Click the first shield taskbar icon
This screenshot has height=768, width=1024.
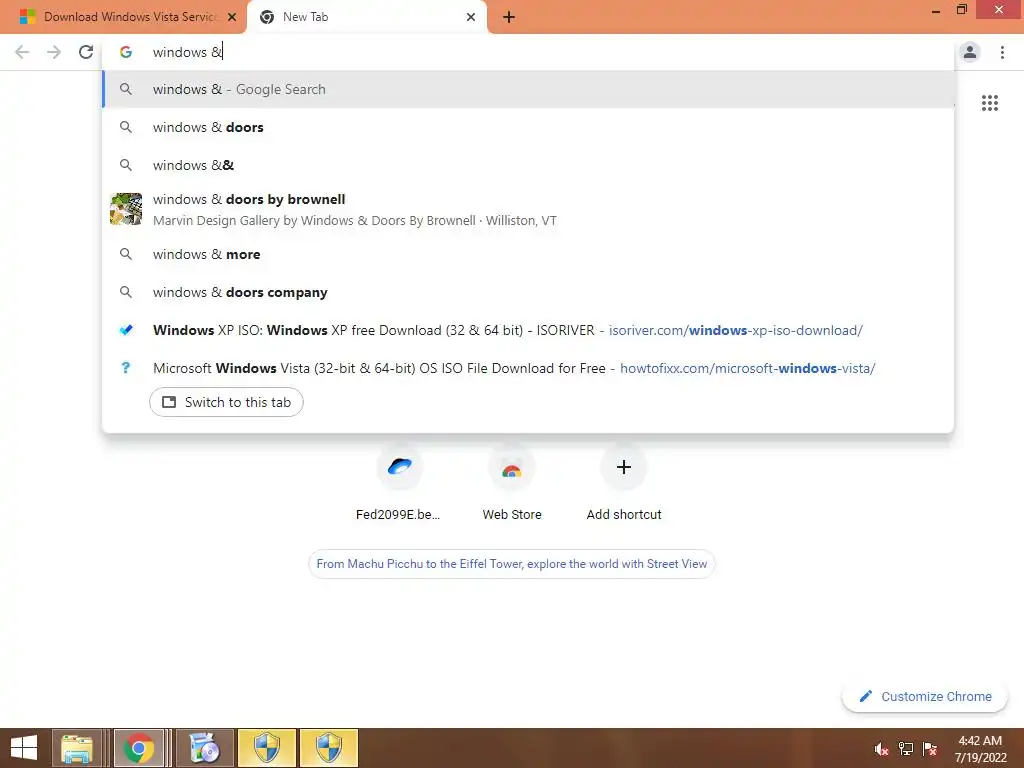[266, 748]
